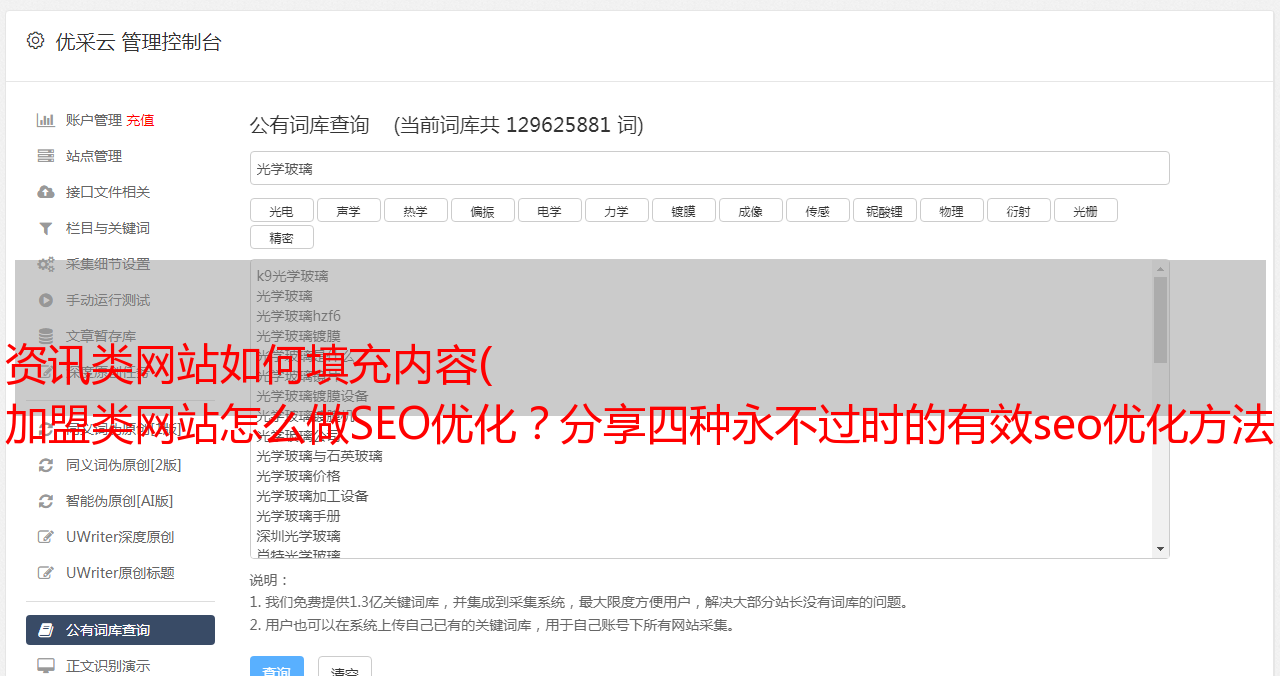Click the results list scrollbar down arrow
The image size is (1280, 676).
click(1161, 549)
